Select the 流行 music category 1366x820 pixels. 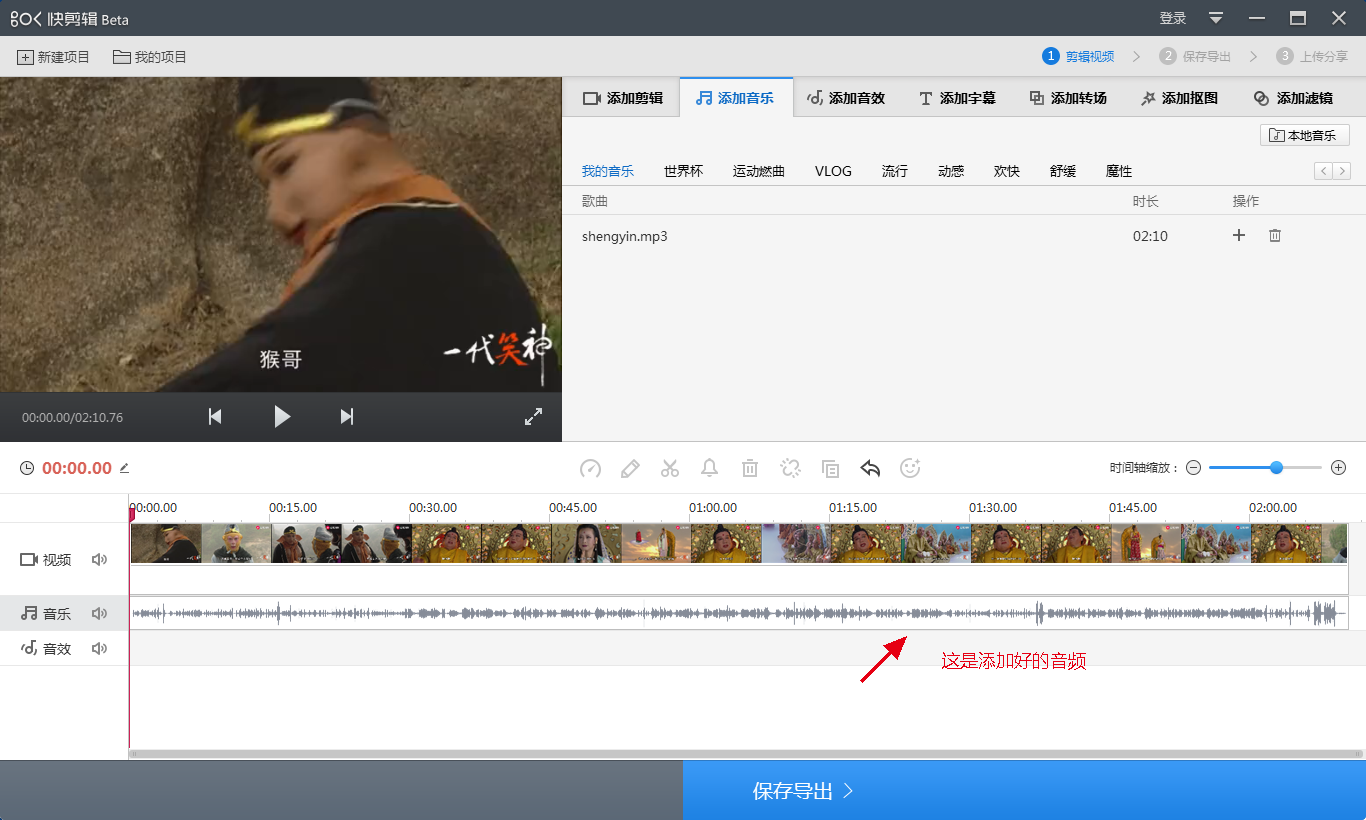(895, 171)
